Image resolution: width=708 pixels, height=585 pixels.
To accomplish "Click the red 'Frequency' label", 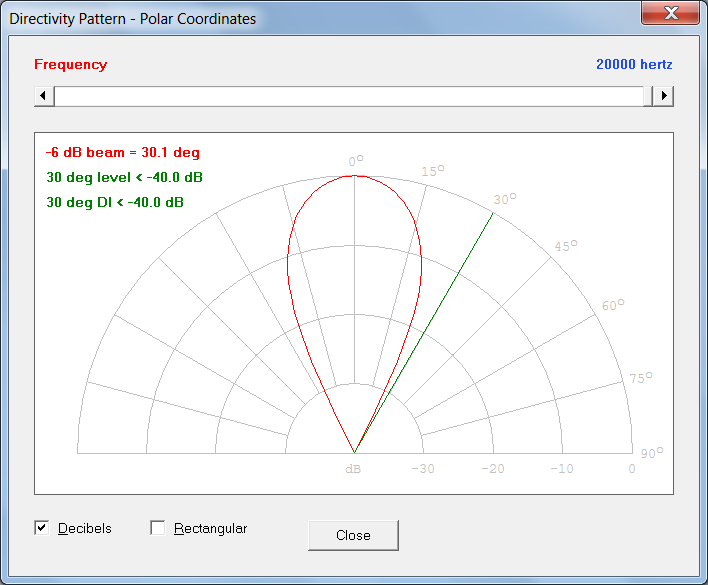I will 71,65.
